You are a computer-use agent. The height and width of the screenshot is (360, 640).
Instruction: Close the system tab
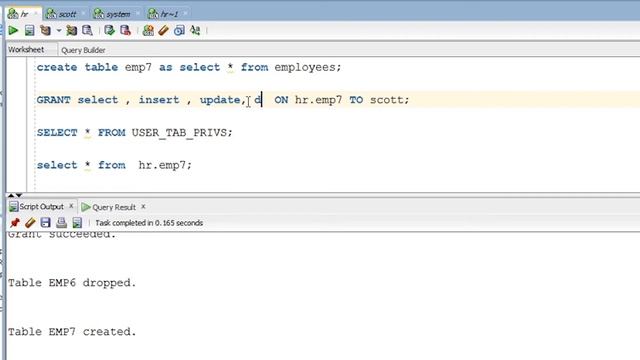tap(138, 14)
